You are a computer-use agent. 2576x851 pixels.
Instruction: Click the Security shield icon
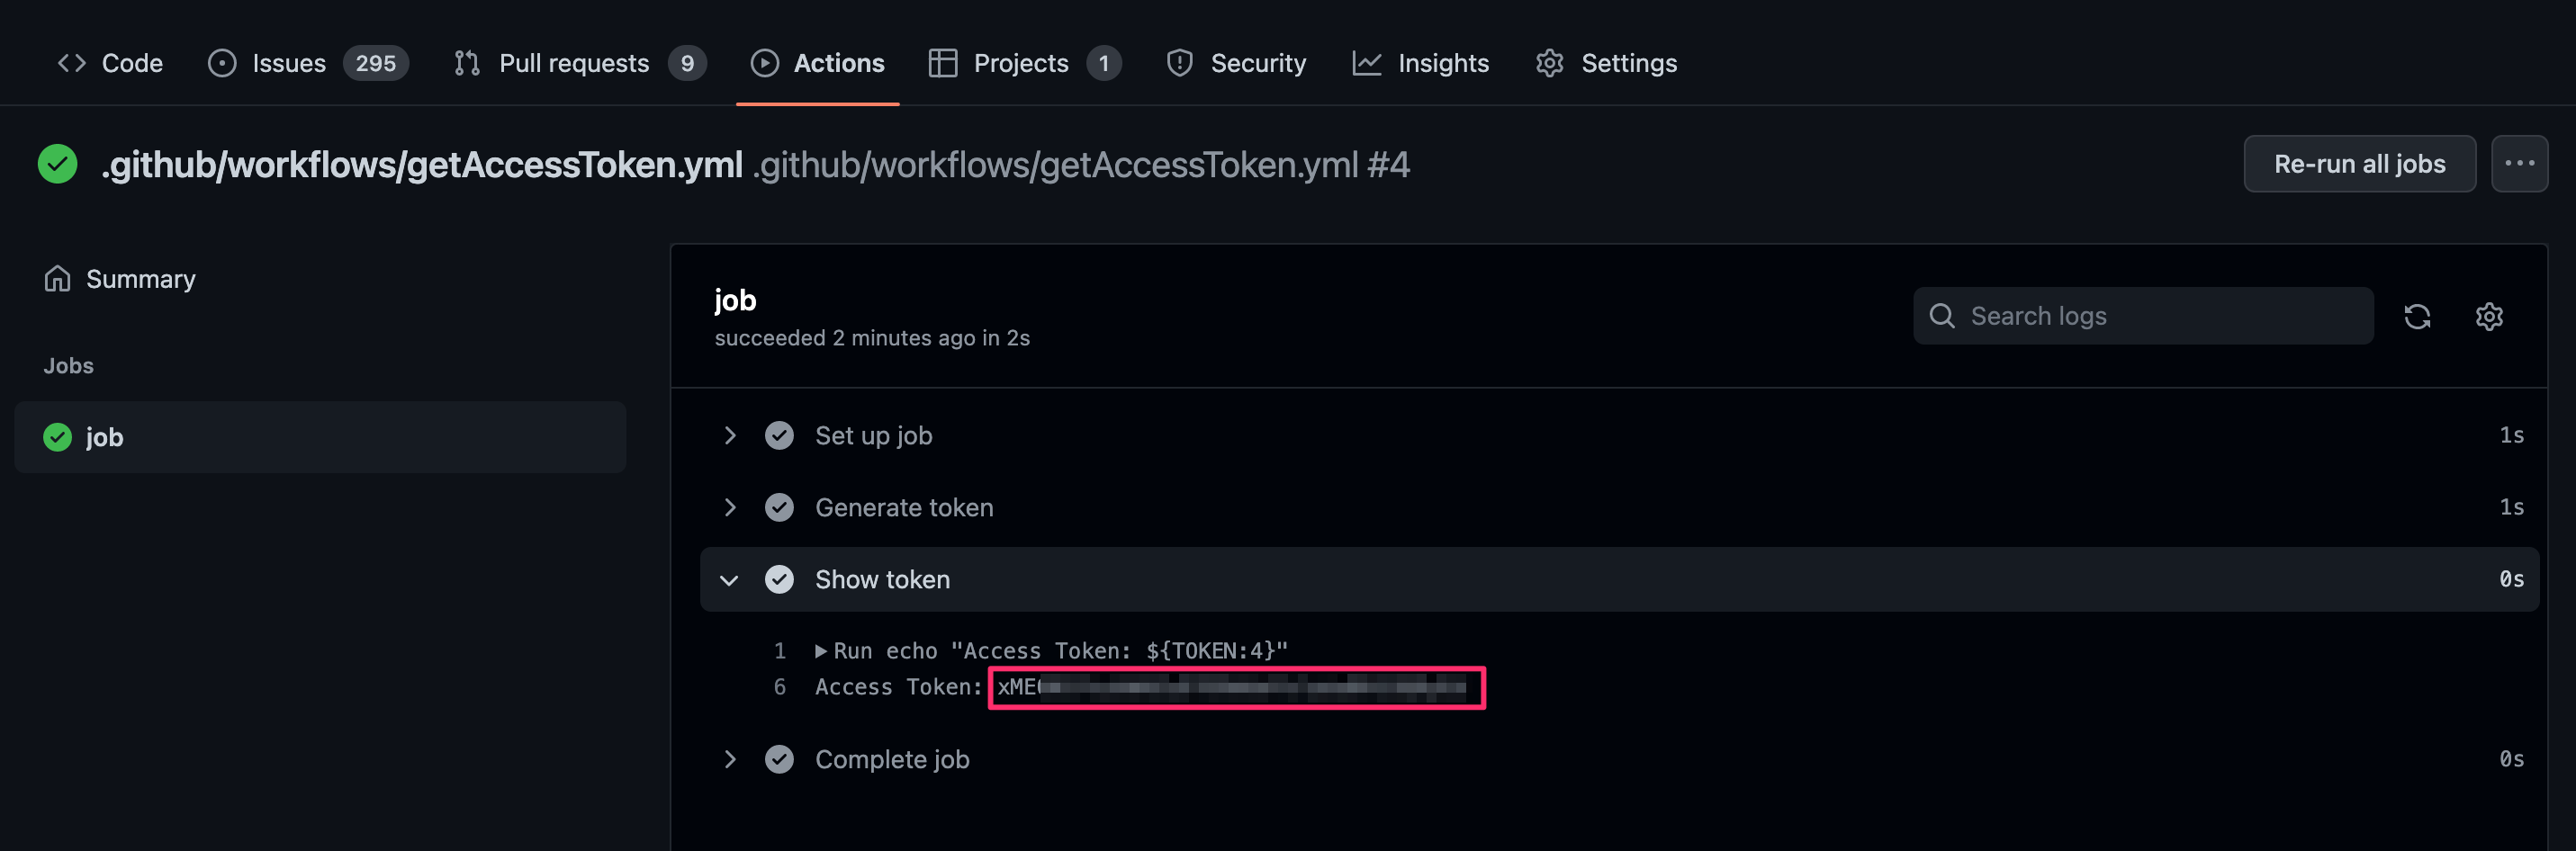[x=1180, y=63]
